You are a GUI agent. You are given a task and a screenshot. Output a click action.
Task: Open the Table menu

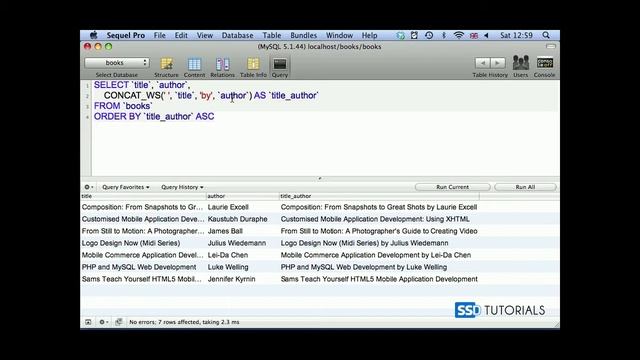(271, 35)
